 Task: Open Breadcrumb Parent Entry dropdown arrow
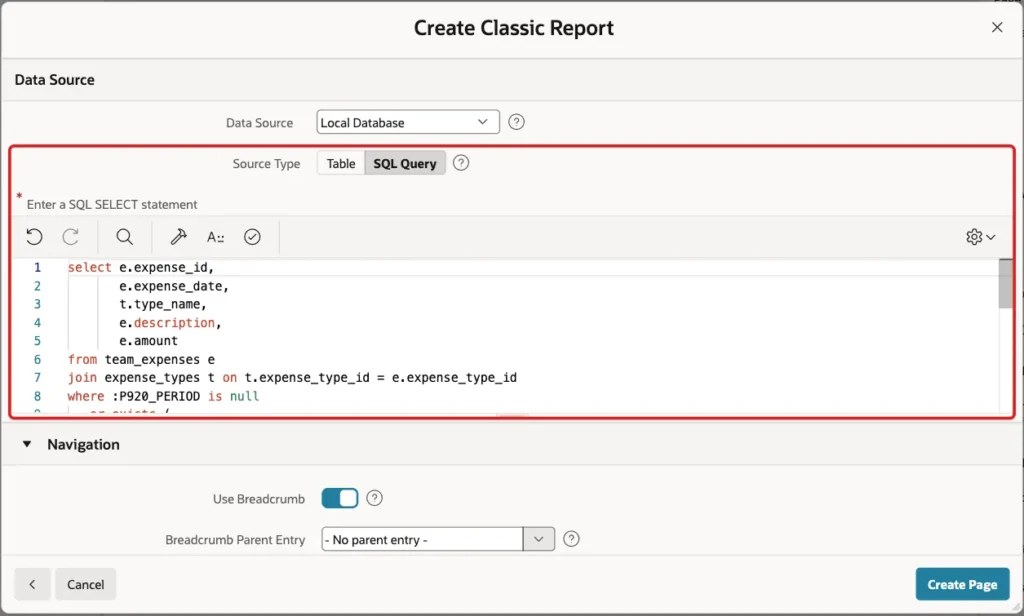pyautogui.click(x=539, y=539)
